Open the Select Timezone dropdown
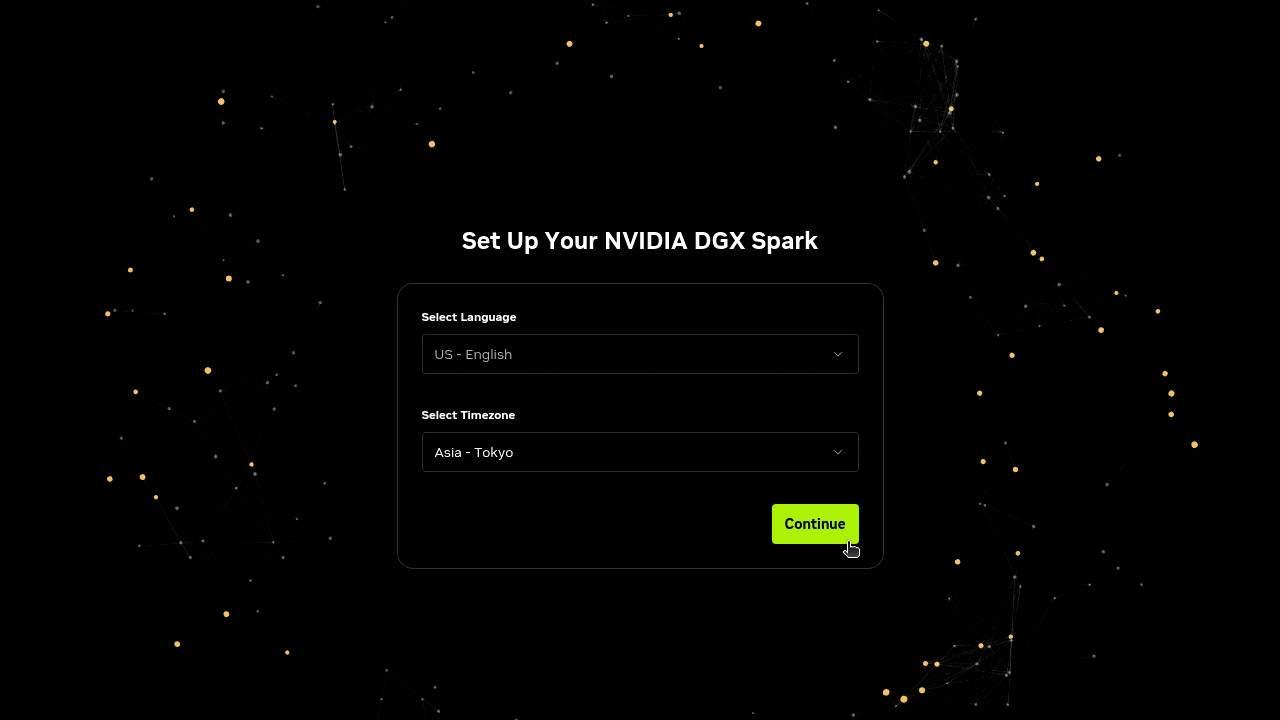This screenshot has width=1280, height=720. click(x=640, y=452)
